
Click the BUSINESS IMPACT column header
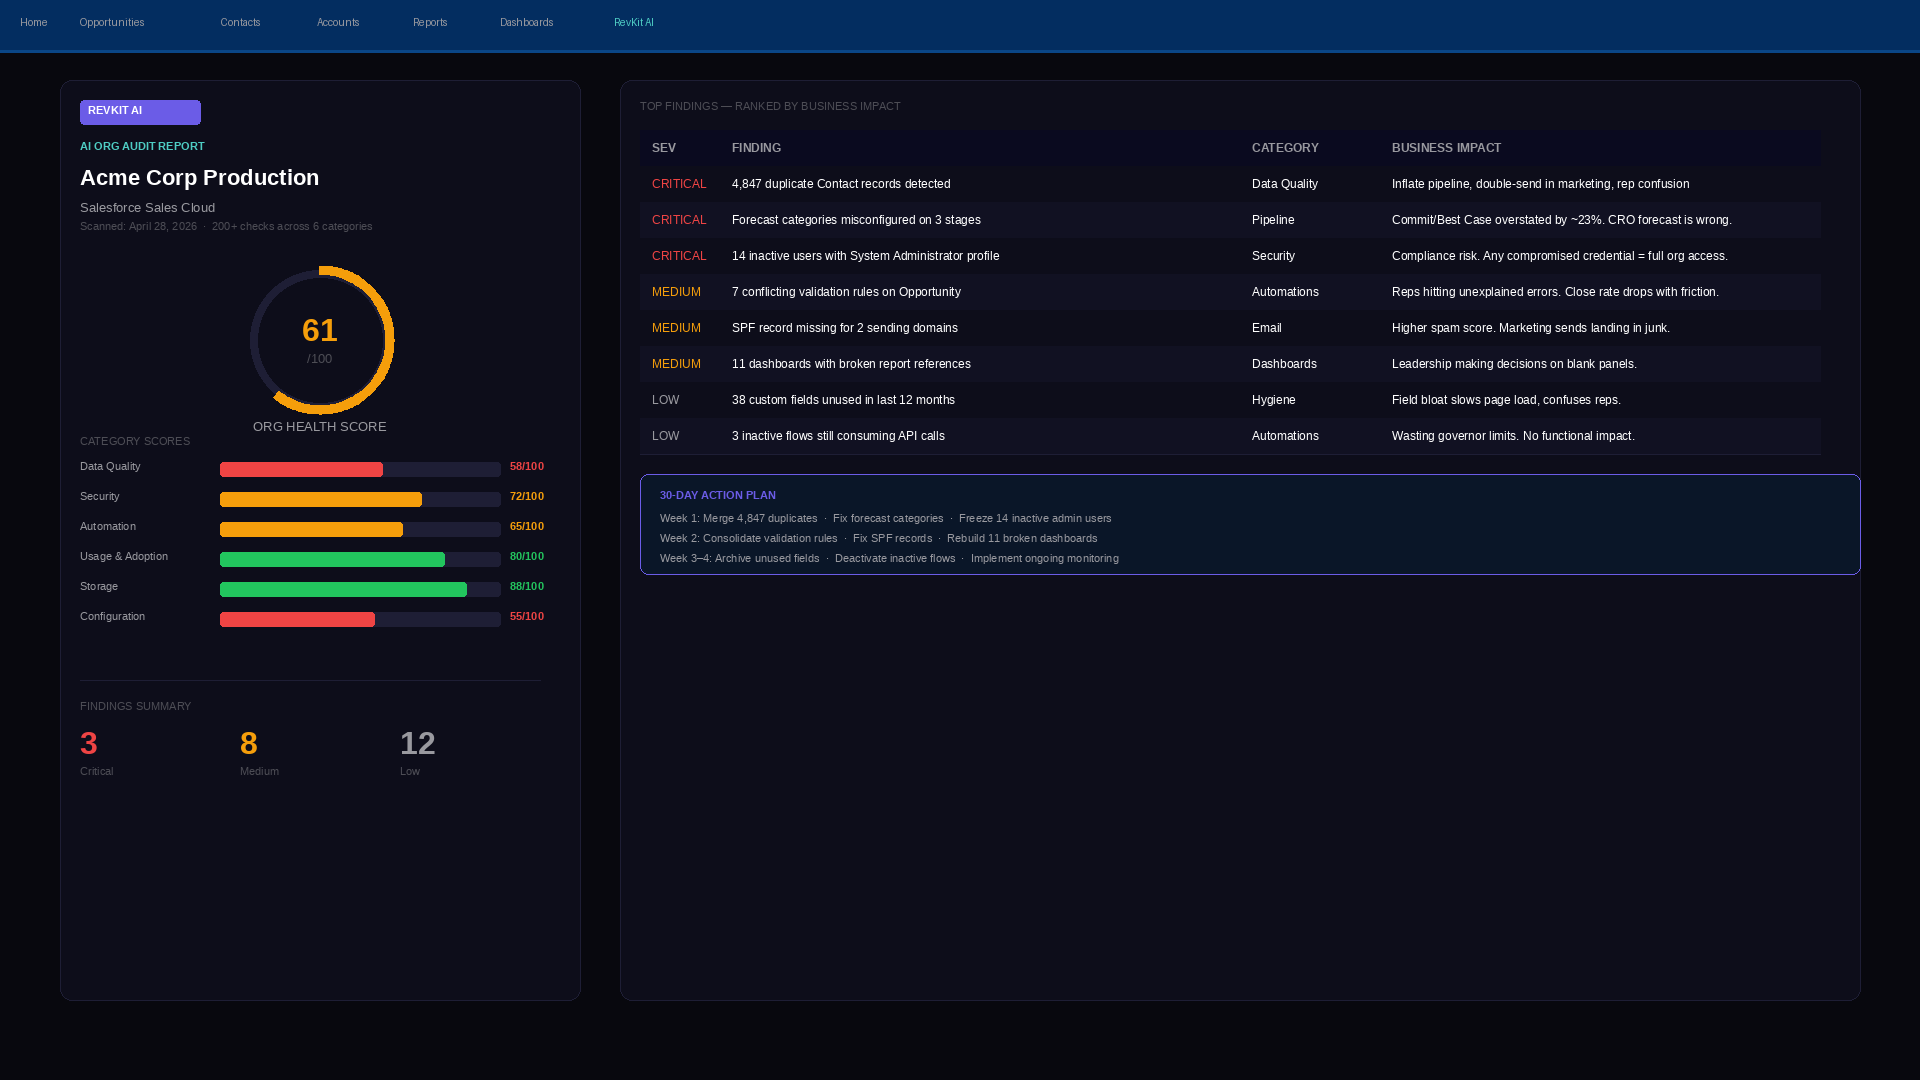[x=1446, y=148]
